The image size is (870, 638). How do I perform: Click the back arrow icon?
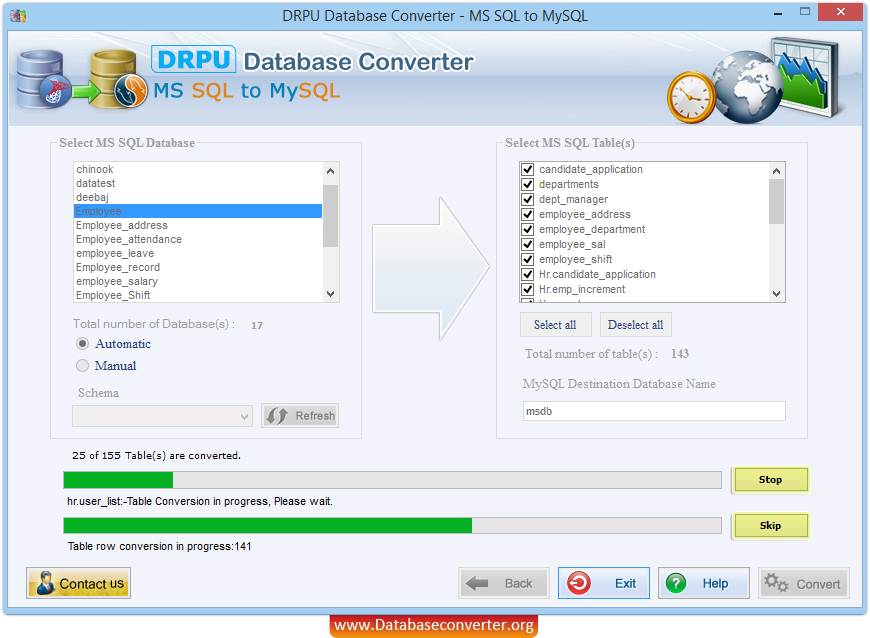(x=477, y=583)
